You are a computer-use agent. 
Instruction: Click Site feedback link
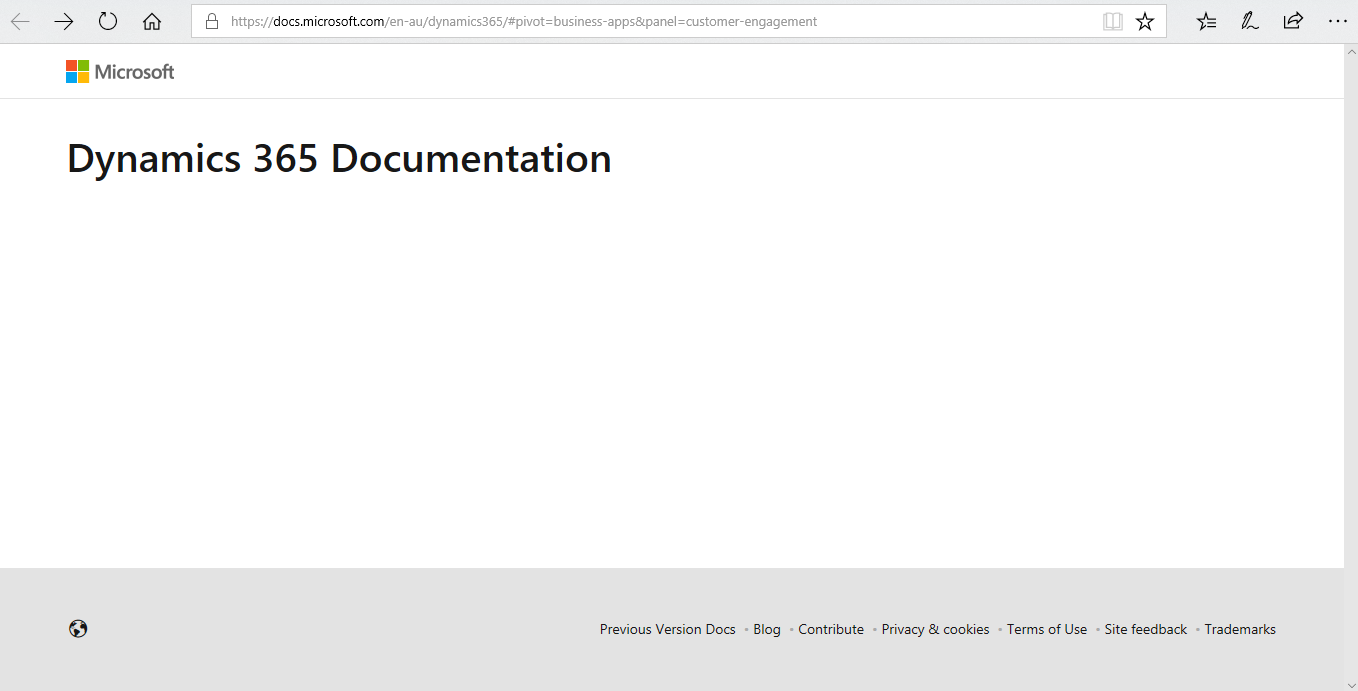tap(1146, 629)
